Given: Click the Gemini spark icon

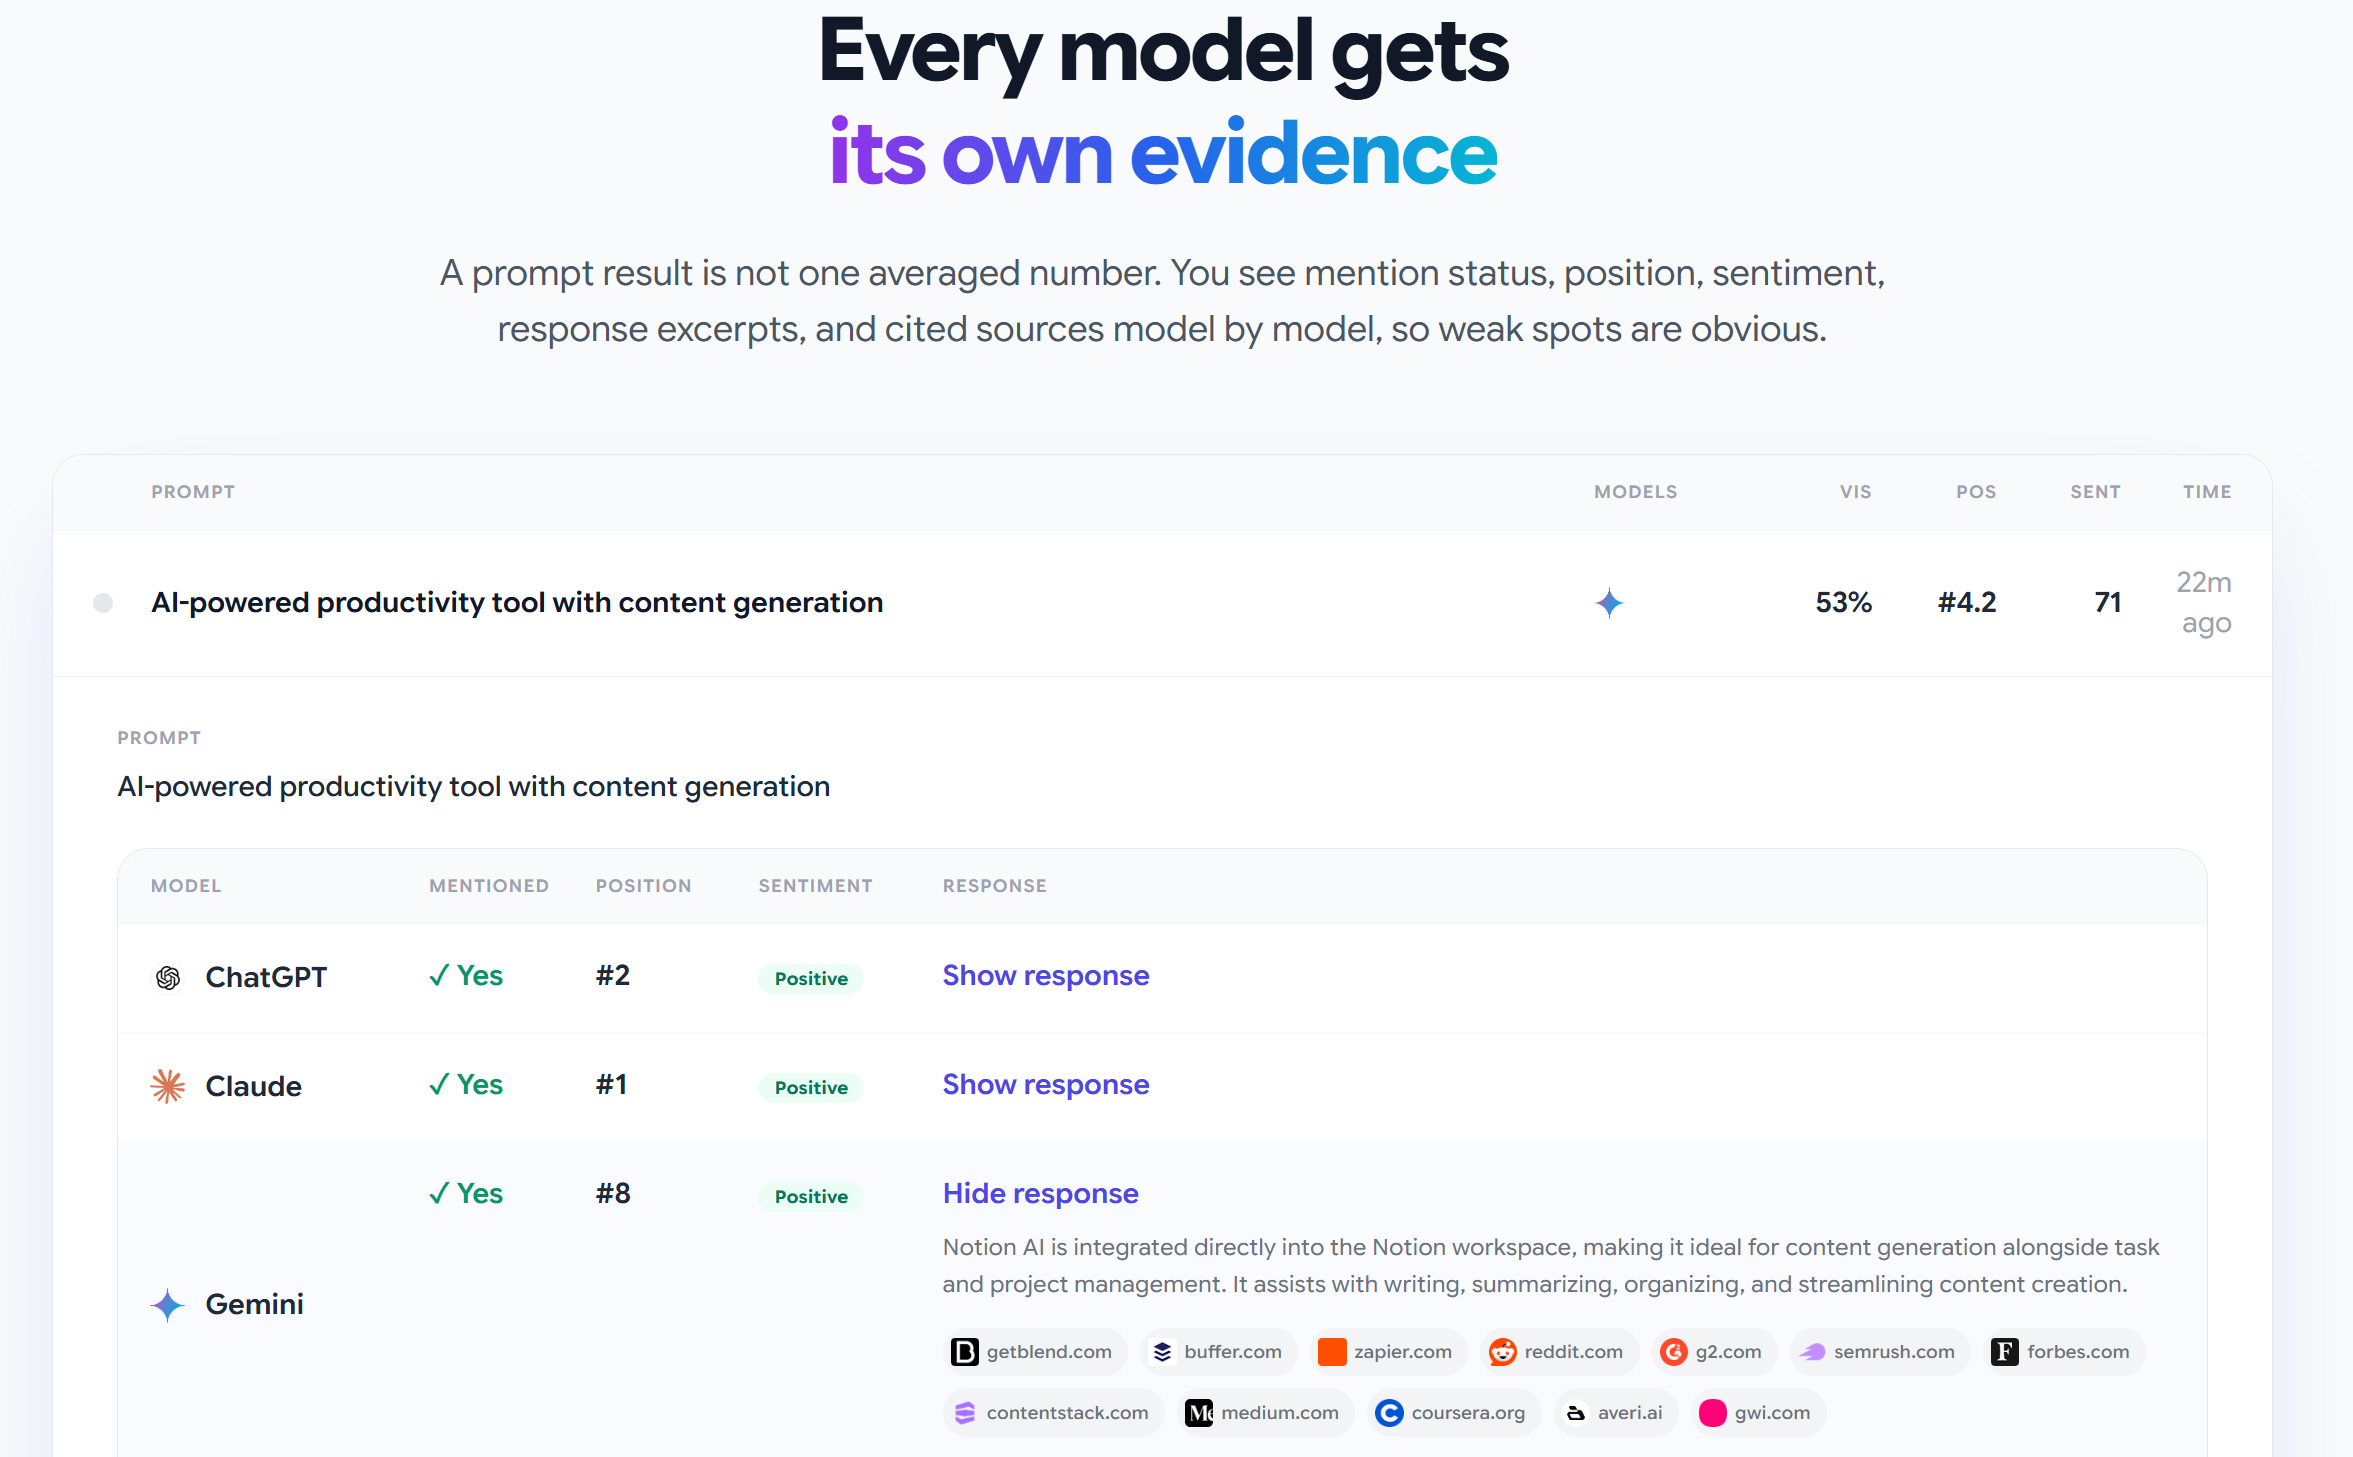Looking at the screenshot, I should 167,1304.
